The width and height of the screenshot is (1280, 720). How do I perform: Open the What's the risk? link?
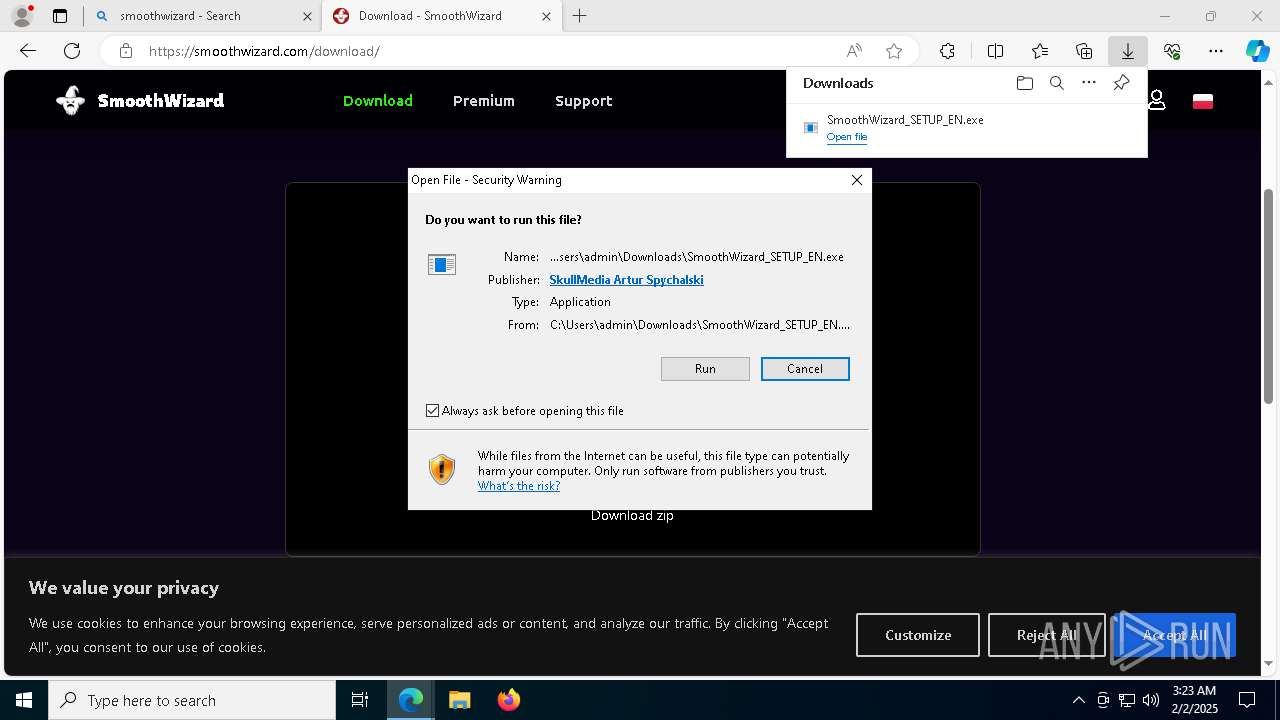[518, 486]
